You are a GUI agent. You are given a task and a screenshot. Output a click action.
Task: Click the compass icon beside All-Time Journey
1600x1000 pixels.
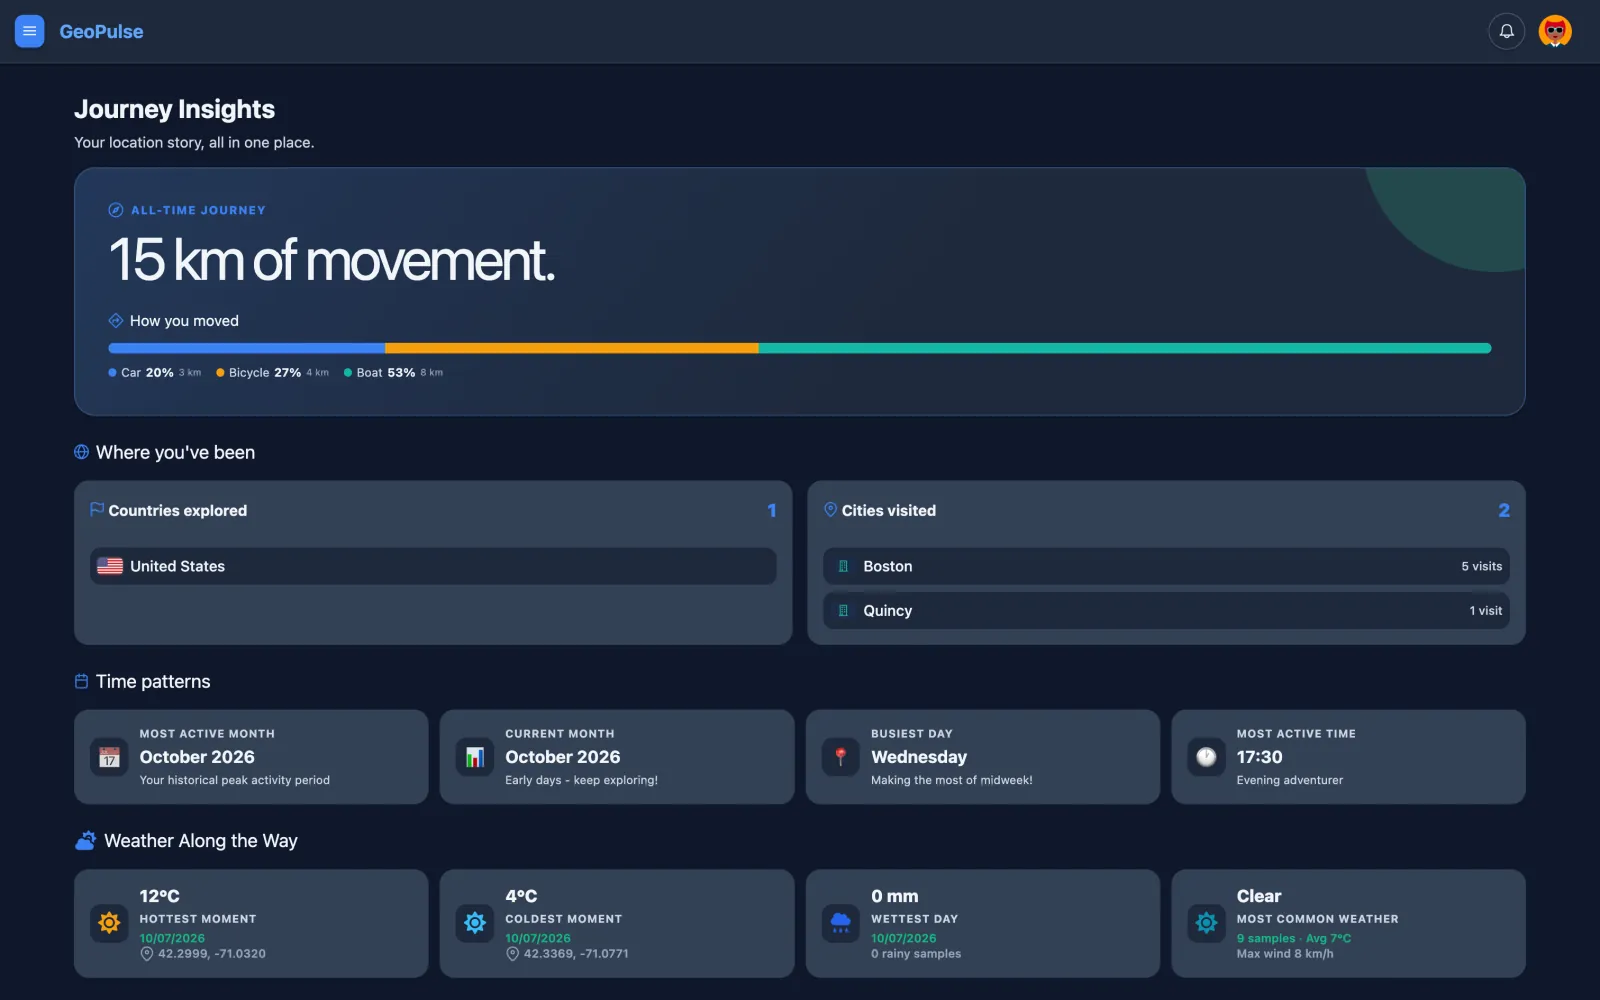point(116,210)
